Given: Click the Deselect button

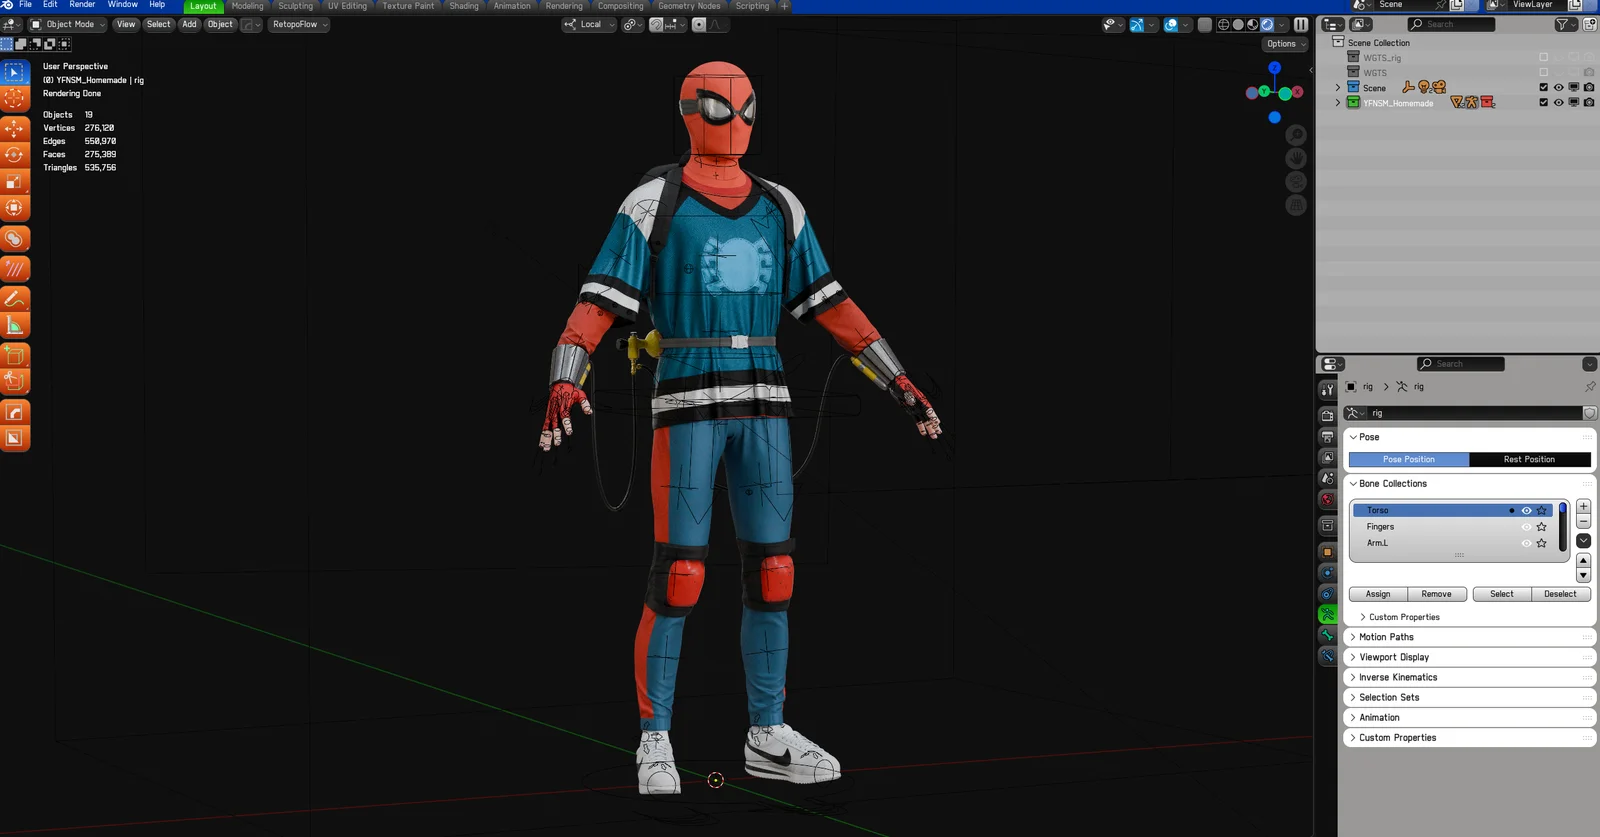Looking at the screenshot, I should (1561, 594).
